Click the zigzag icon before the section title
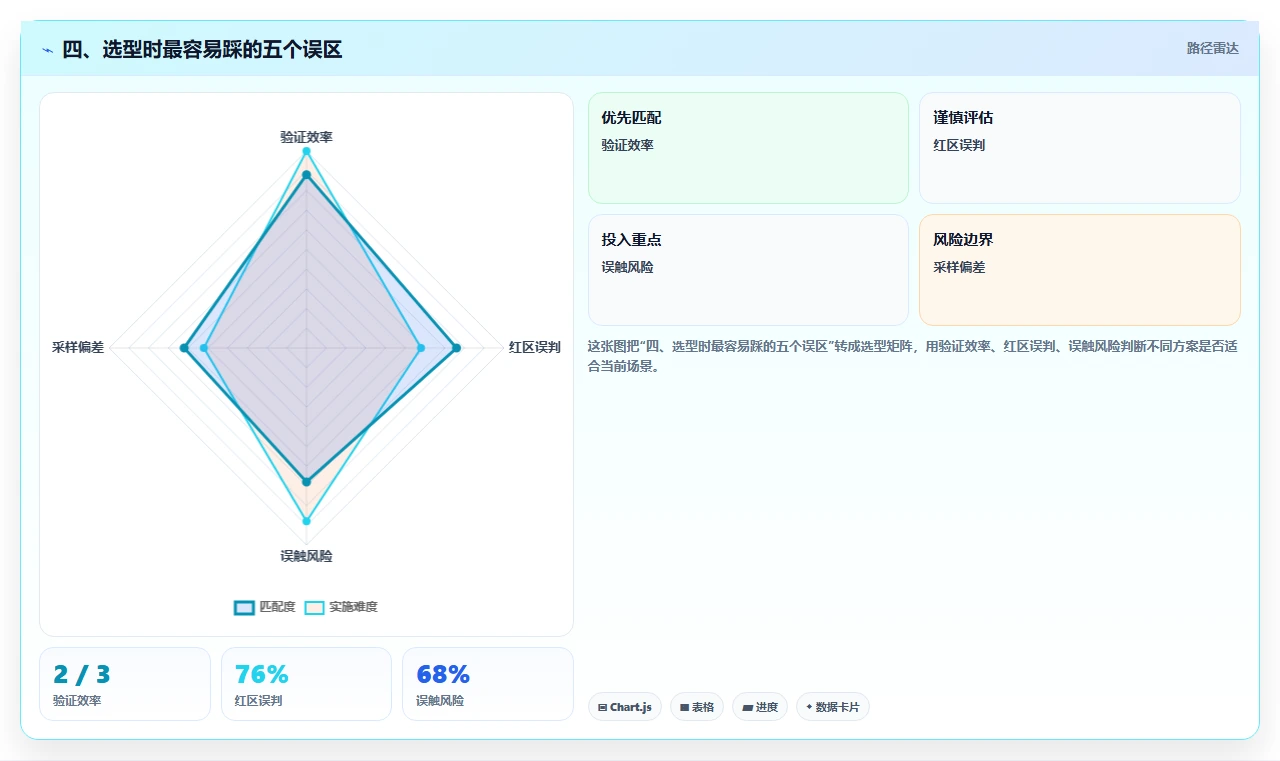 click(47, 50)
